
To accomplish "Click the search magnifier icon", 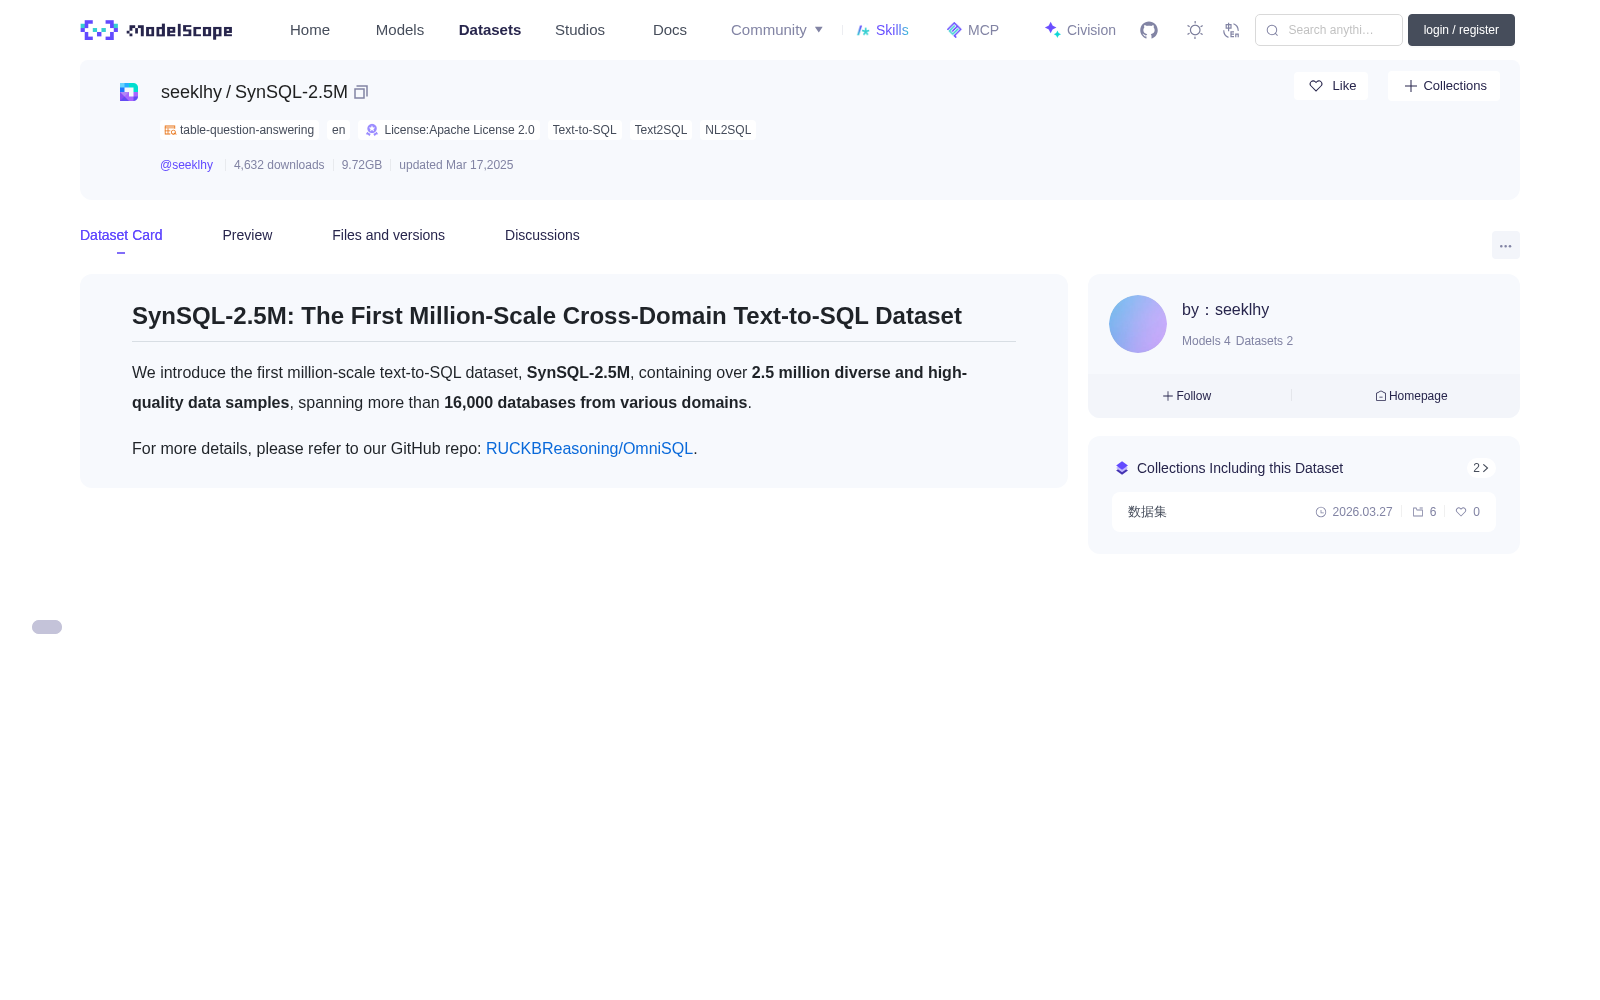I will [1272, 30].
